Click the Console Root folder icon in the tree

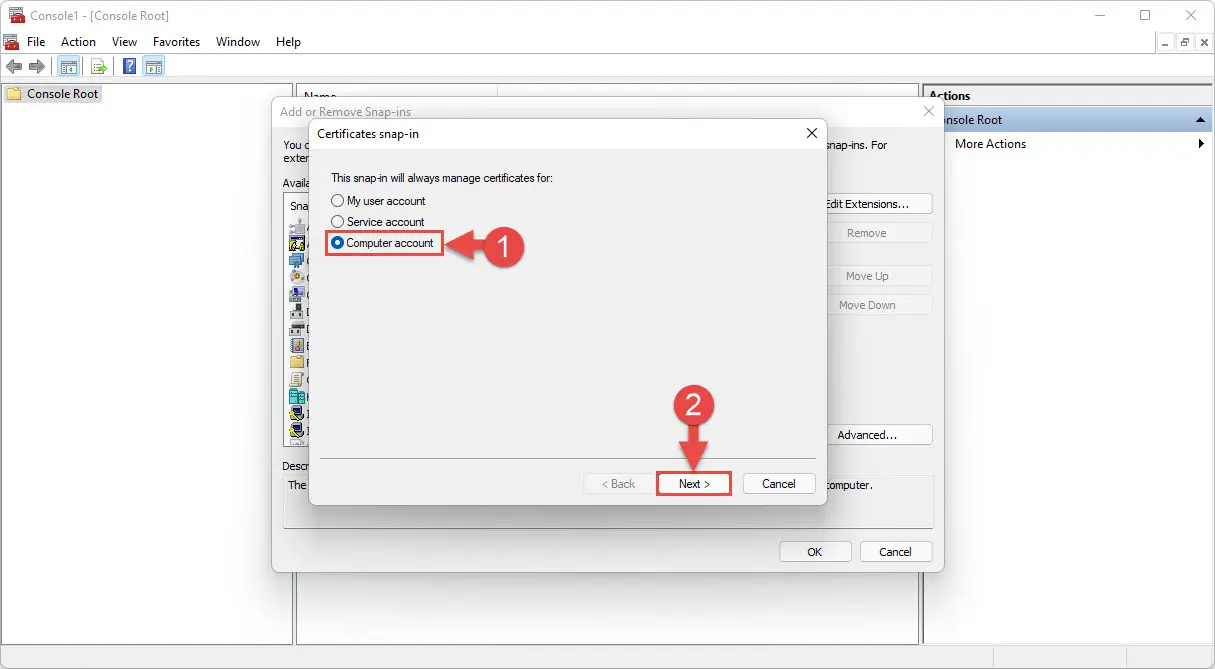point(14,93)
